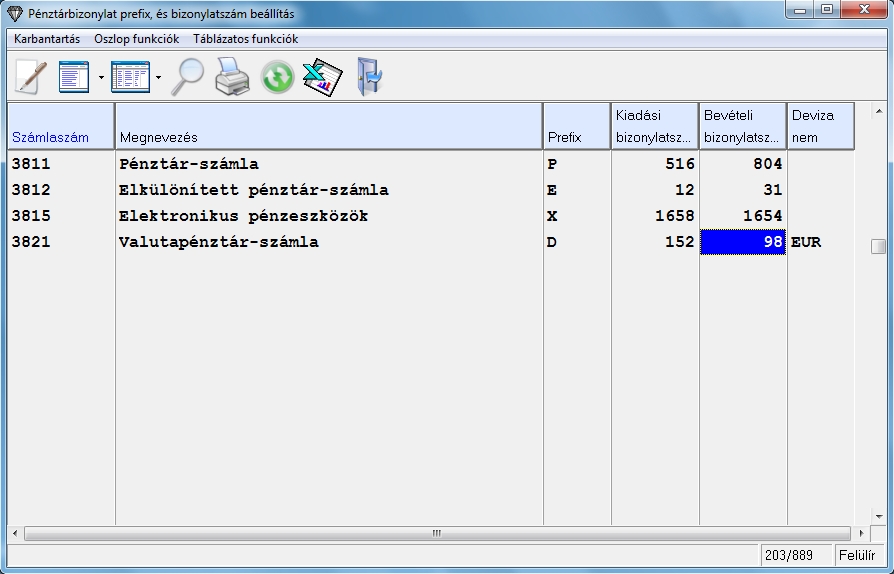
Task: Export the table to Excel
Action: [x=322, y=77]
